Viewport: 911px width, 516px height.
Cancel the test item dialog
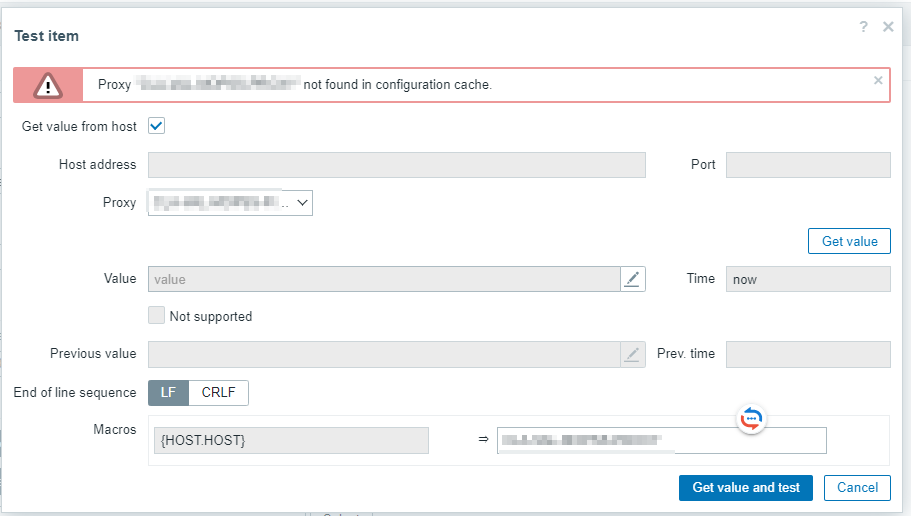click(x=857, y=487)
